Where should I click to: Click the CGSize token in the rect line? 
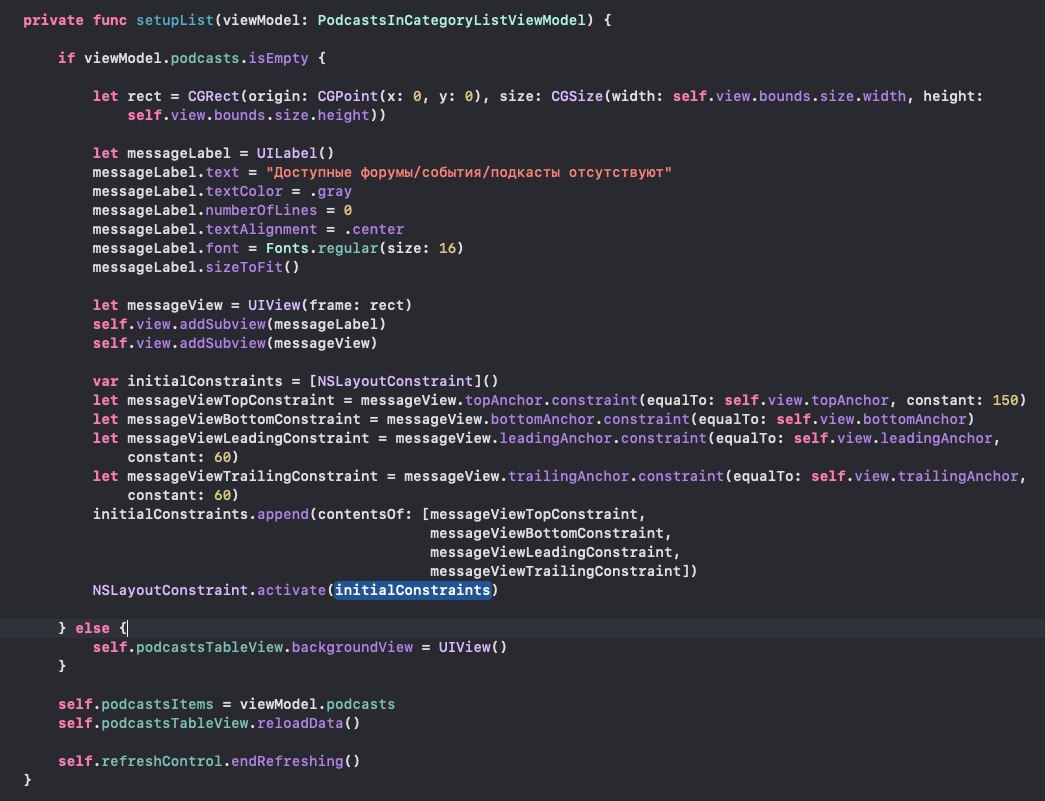point(577,96)
